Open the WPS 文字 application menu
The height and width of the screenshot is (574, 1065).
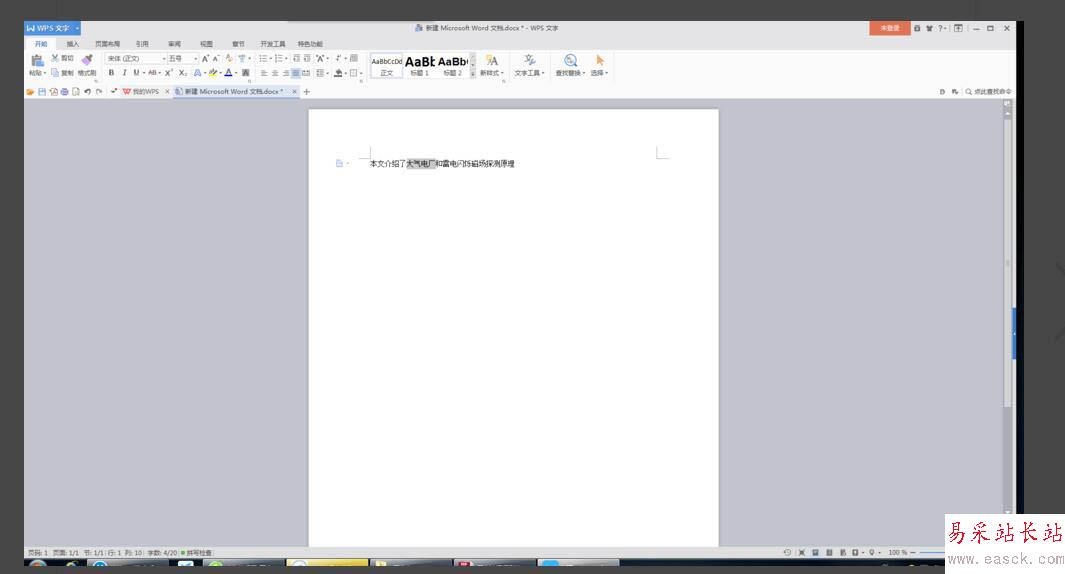click(52, 28)
